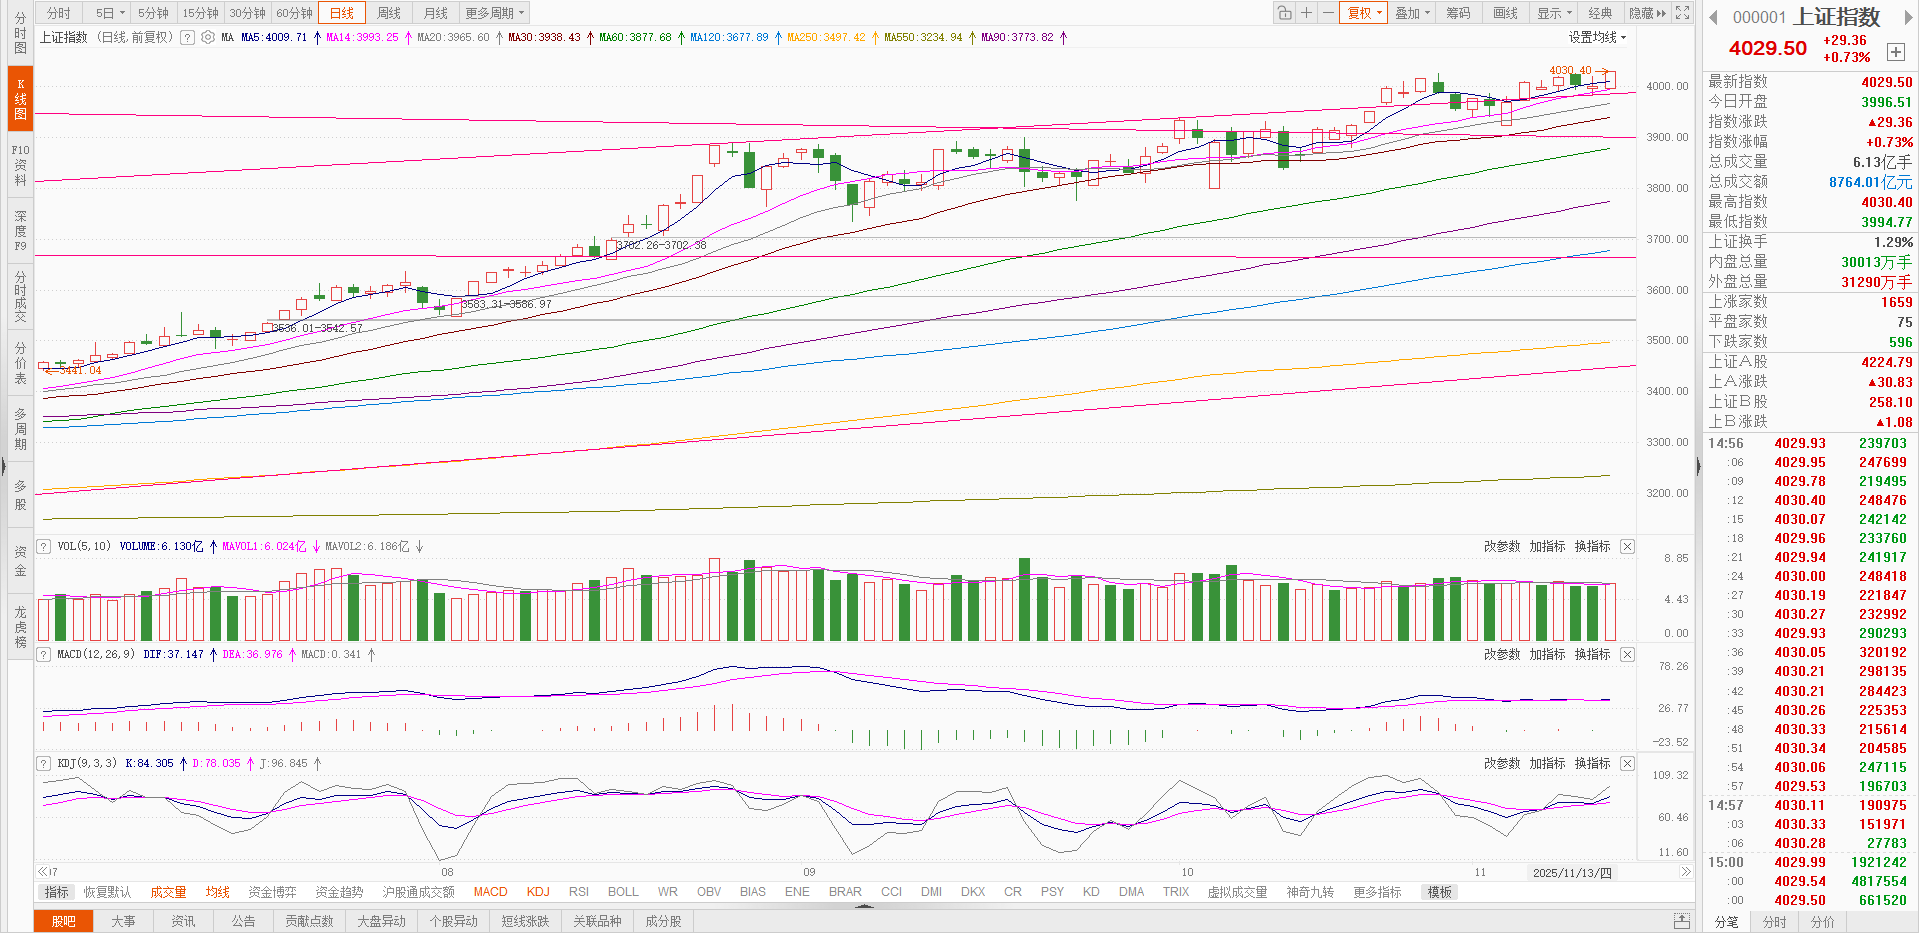The height and width of the screenshot is (933, 1919).
Task: Open MA settings gear icon
Action: pyautogui.click(x=208, y=37)
